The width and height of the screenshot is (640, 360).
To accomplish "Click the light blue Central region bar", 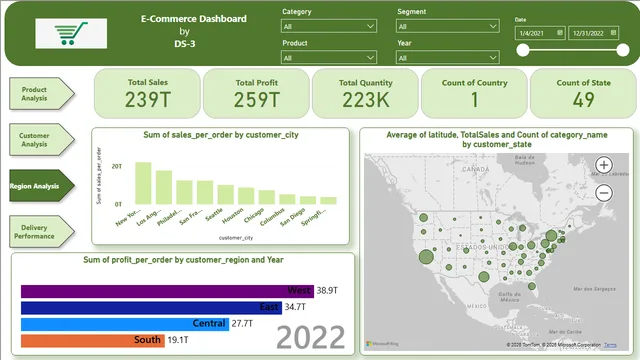I will [125, 324].
